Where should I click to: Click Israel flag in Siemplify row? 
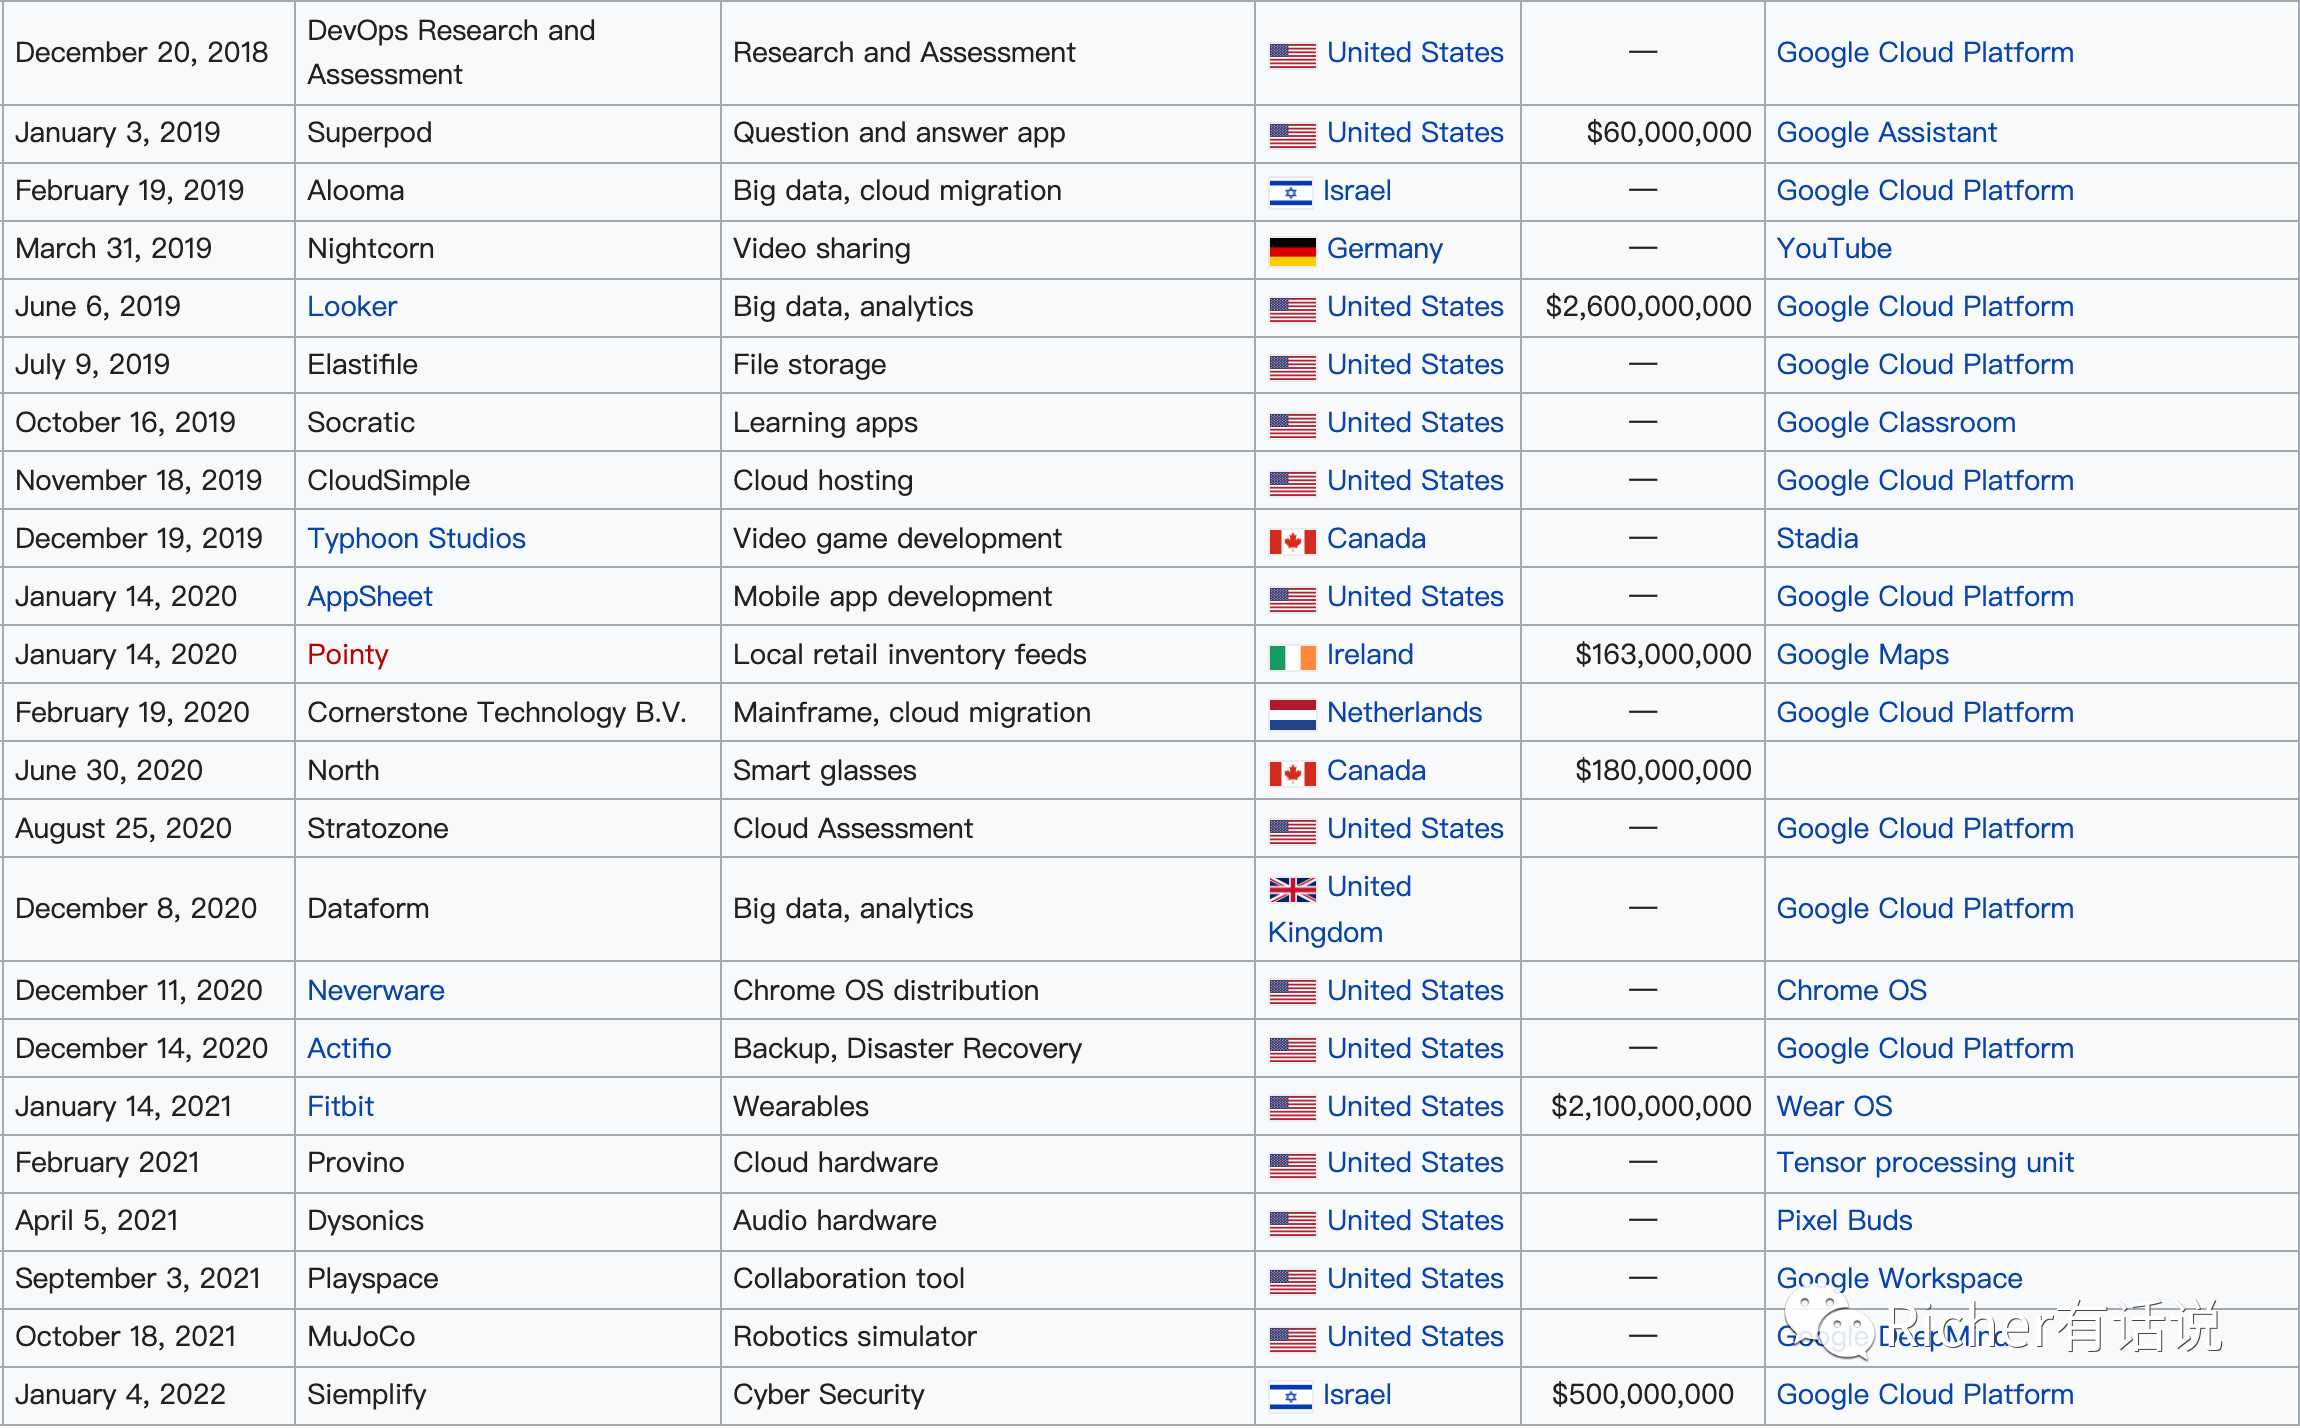point(1290,1396)
